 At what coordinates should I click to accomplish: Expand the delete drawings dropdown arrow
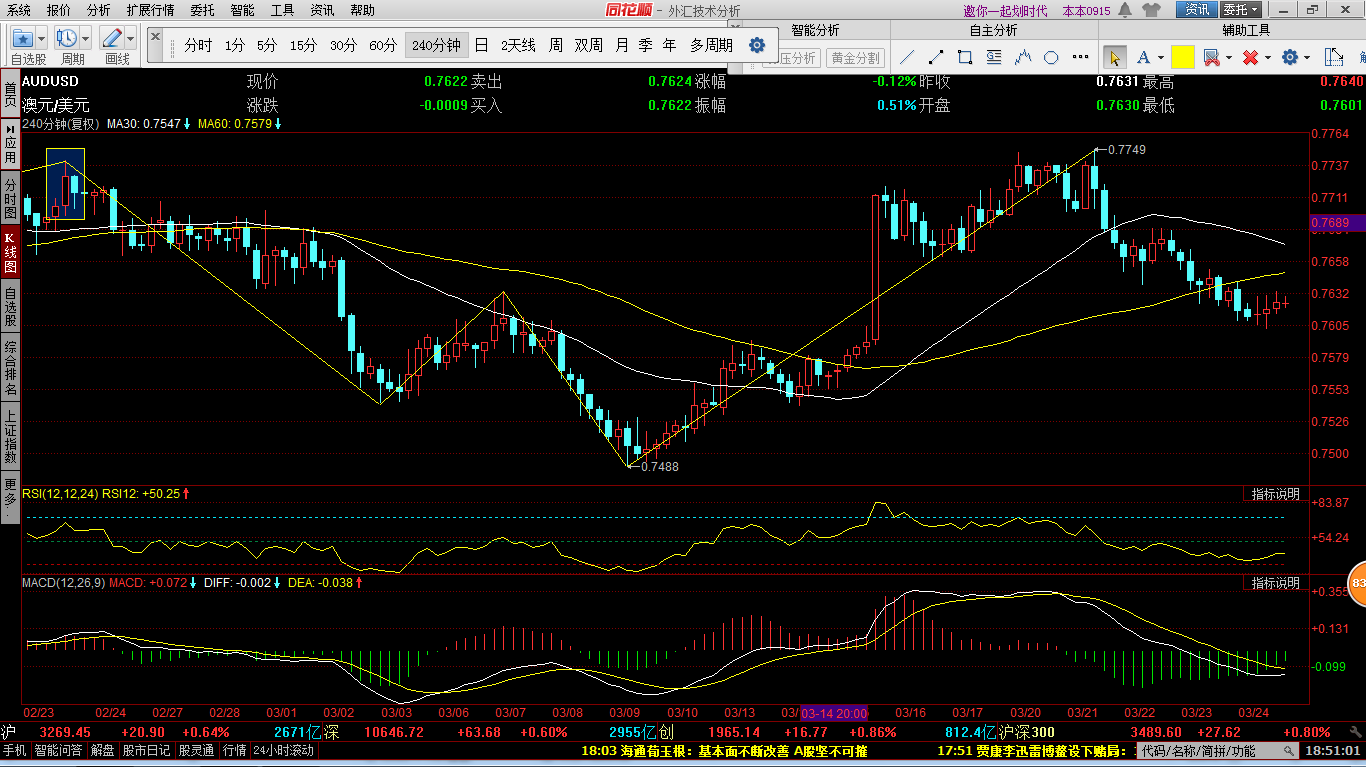(1267, 58)
